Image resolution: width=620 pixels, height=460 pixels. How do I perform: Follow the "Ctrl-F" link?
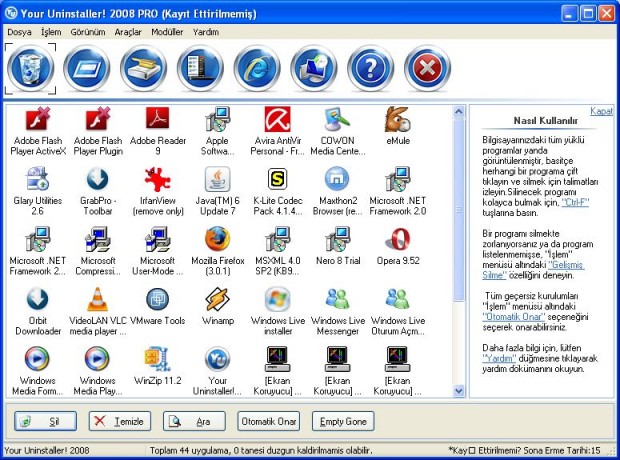pos(575,203)
